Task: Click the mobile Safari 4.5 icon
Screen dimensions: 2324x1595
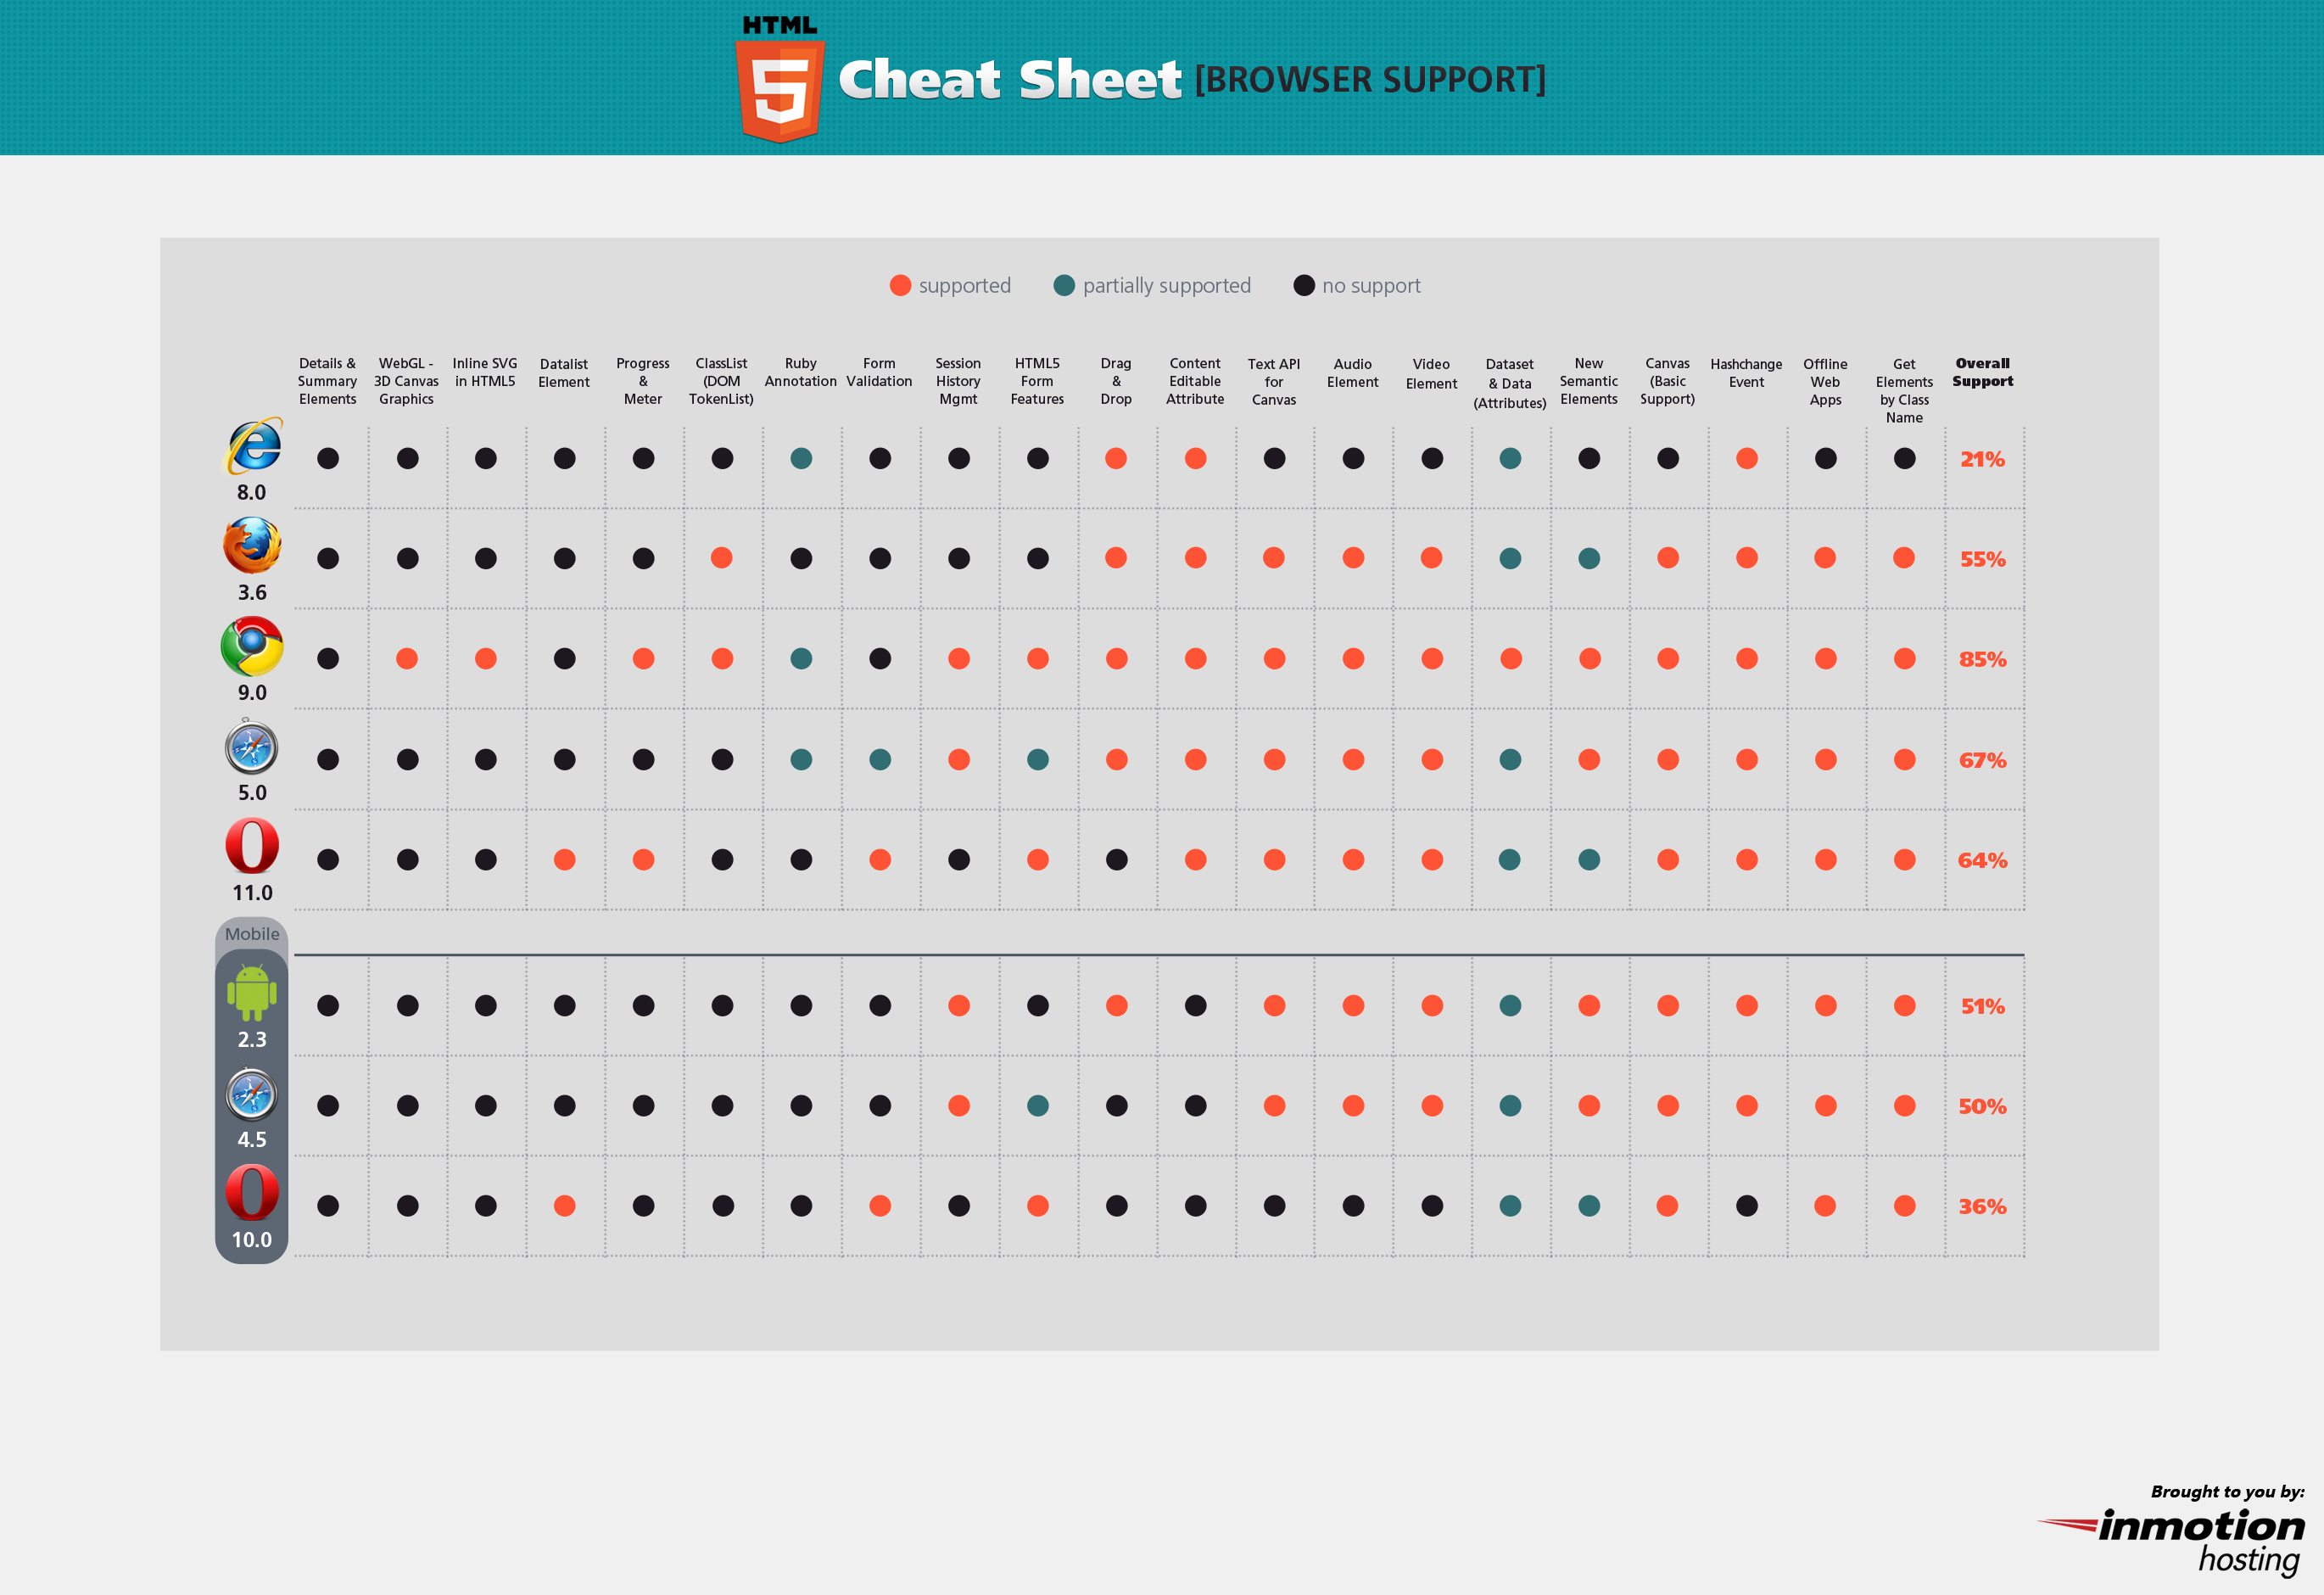Action: [251, 1094]
